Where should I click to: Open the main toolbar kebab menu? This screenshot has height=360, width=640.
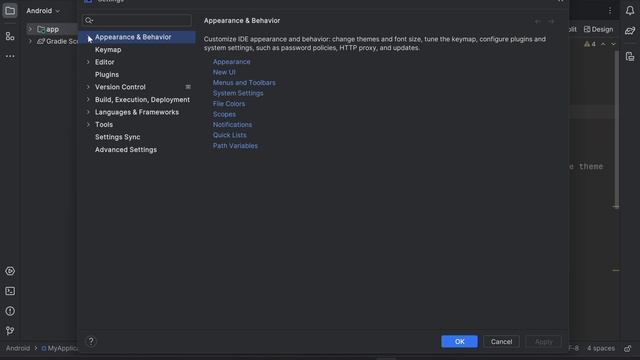[610, 11]
